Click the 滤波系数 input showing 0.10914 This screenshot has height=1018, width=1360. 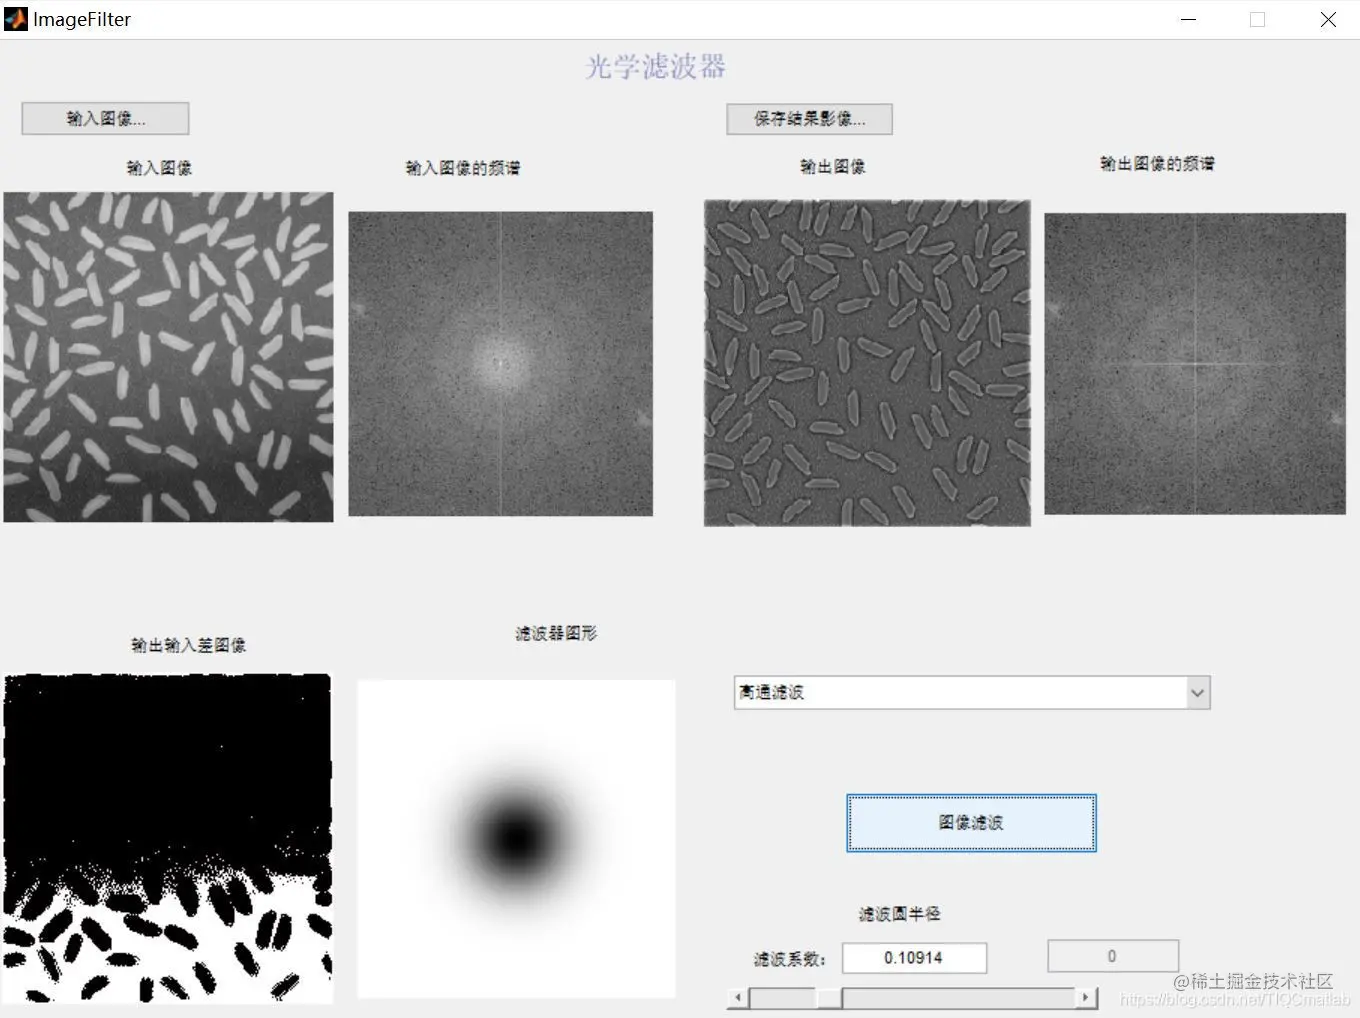tap(914, 957)
